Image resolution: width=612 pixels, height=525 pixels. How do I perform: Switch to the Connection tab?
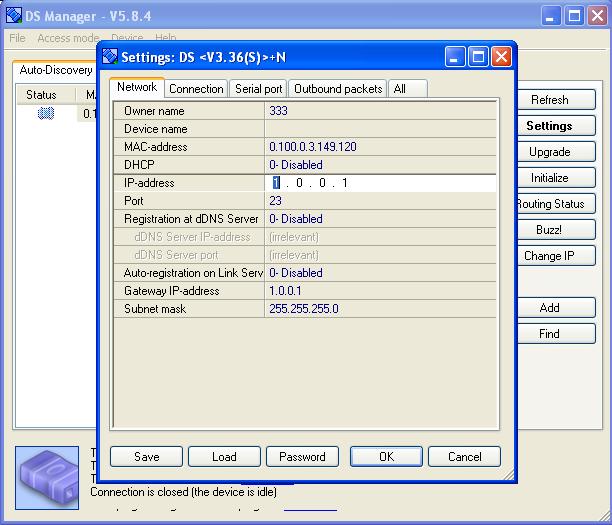[196, 89]
